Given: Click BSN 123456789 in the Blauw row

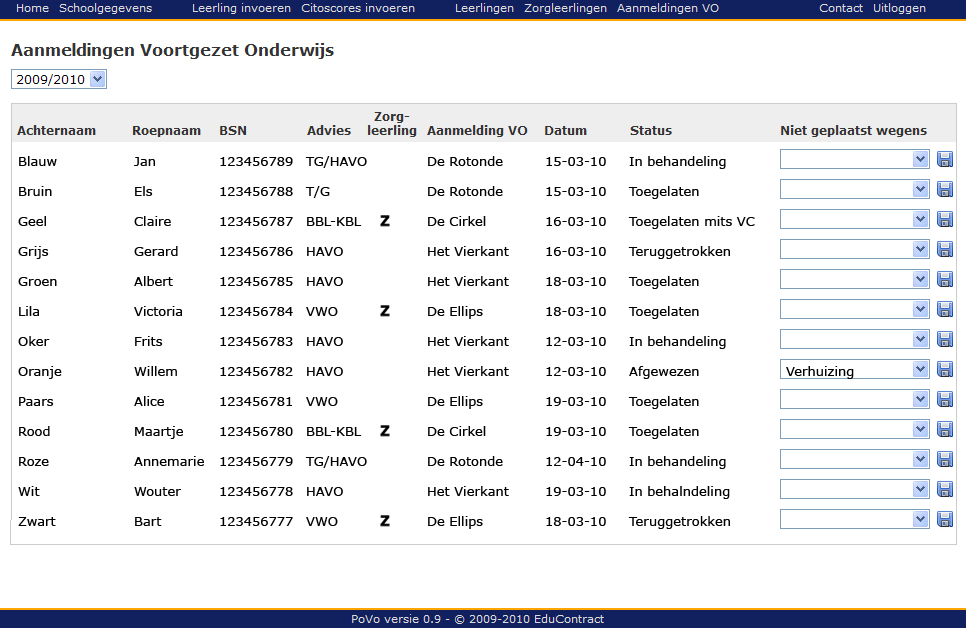Looking at the screenshot, I should click(256, 161).
